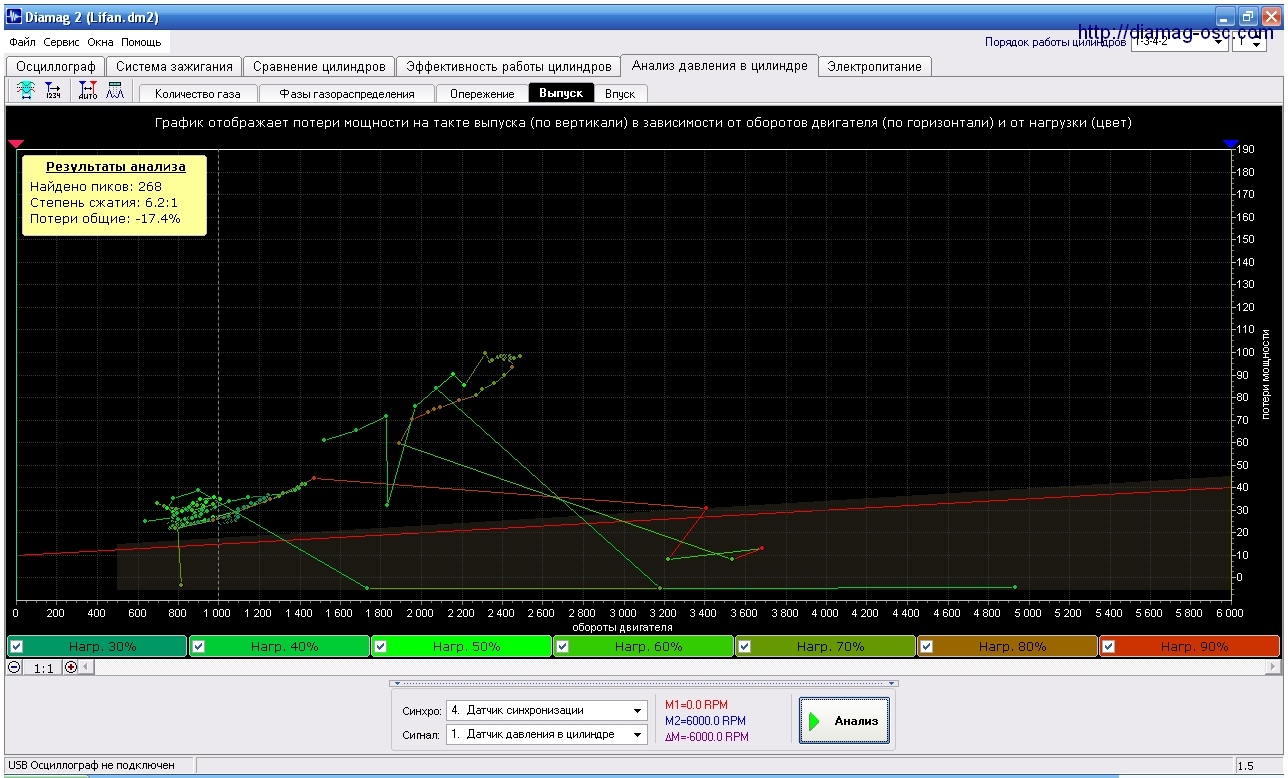The image size is (1288, 778).
Task: Click the M2=6000.0 RPM marker readout
Action: click(x=705, y=721)
